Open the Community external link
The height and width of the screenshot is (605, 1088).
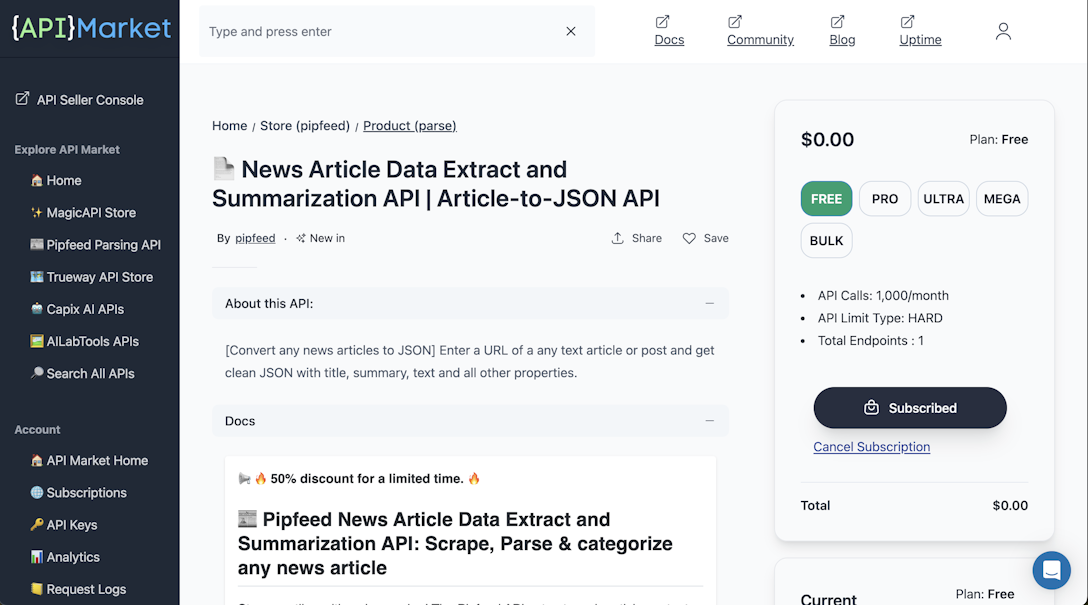(x=760, y=31)
